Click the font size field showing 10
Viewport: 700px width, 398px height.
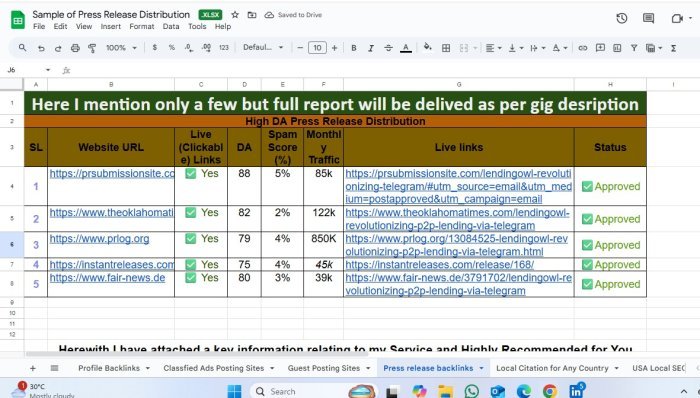[317, 48]
